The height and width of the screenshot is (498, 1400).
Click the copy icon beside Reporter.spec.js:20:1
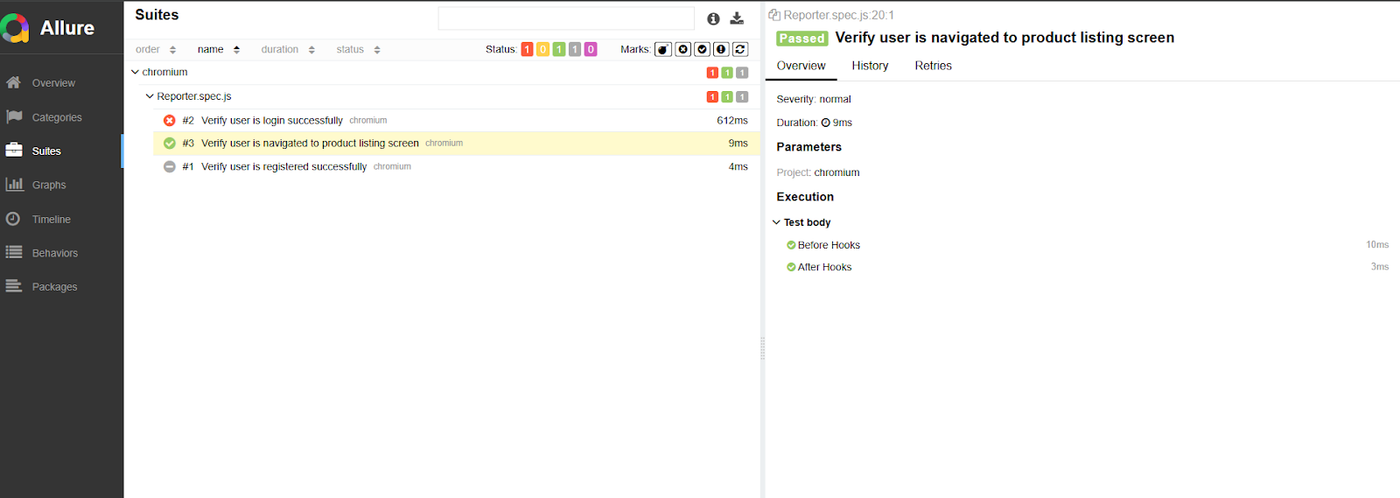[x=774, y=14]
